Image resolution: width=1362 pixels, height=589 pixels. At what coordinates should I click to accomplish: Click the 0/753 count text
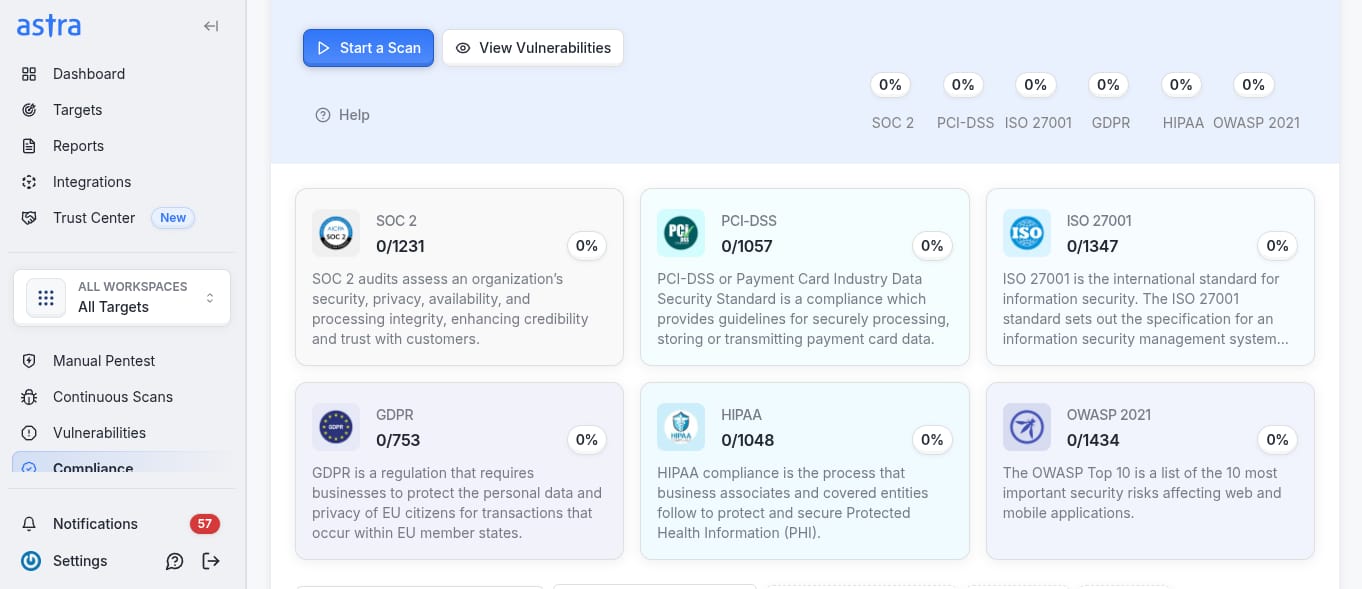click(x=398, y=440)
